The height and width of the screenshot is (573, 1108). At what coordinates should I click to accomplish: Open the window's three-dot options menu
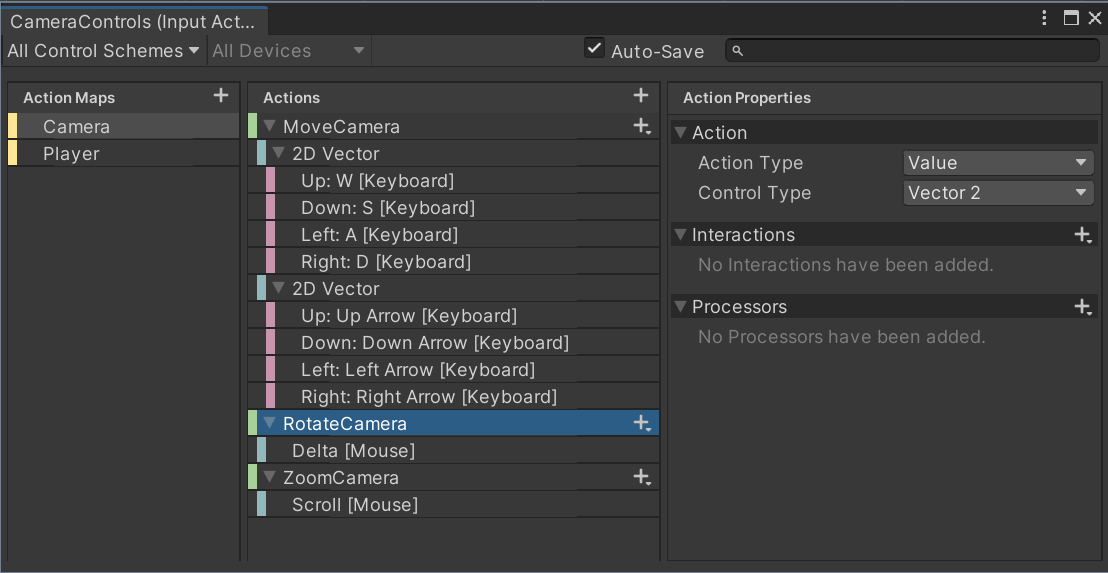[1044, 18]
